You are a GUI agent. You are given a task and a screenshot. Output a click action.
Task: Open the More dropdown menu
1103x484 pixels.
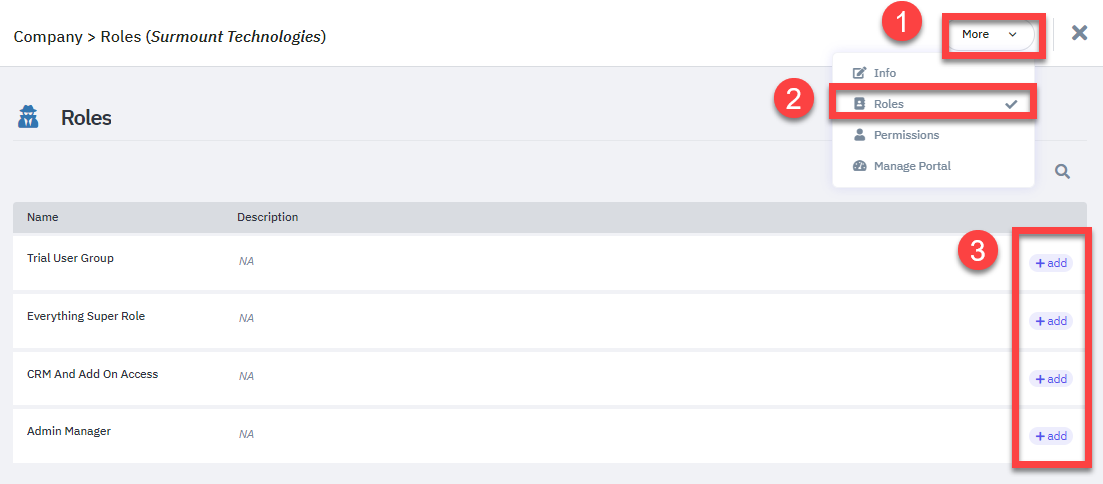point(990,34)
